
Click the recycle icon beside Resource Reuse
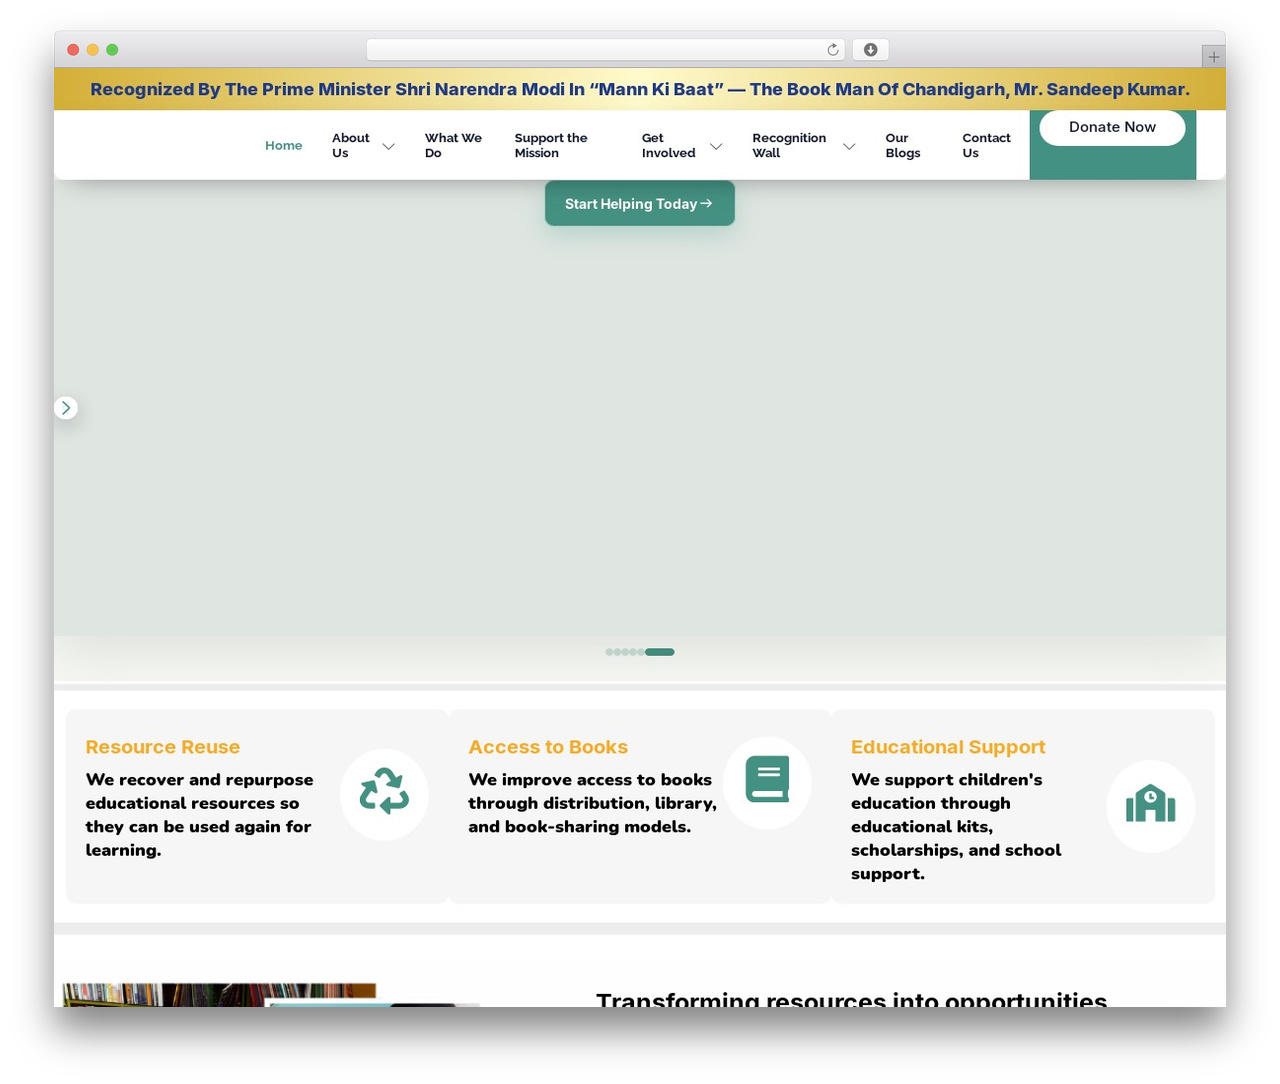(384, 791)
